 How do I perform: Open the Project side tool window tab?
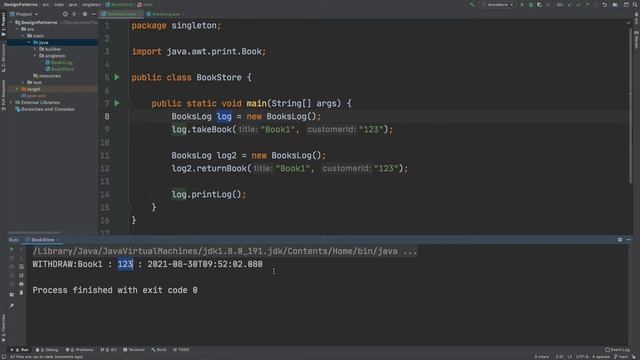click(3, 25)
